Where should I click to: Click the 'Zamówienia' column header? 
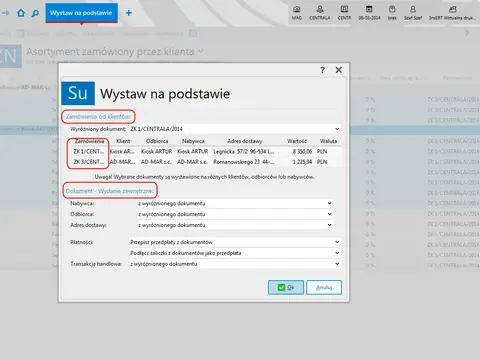[89, 141]
